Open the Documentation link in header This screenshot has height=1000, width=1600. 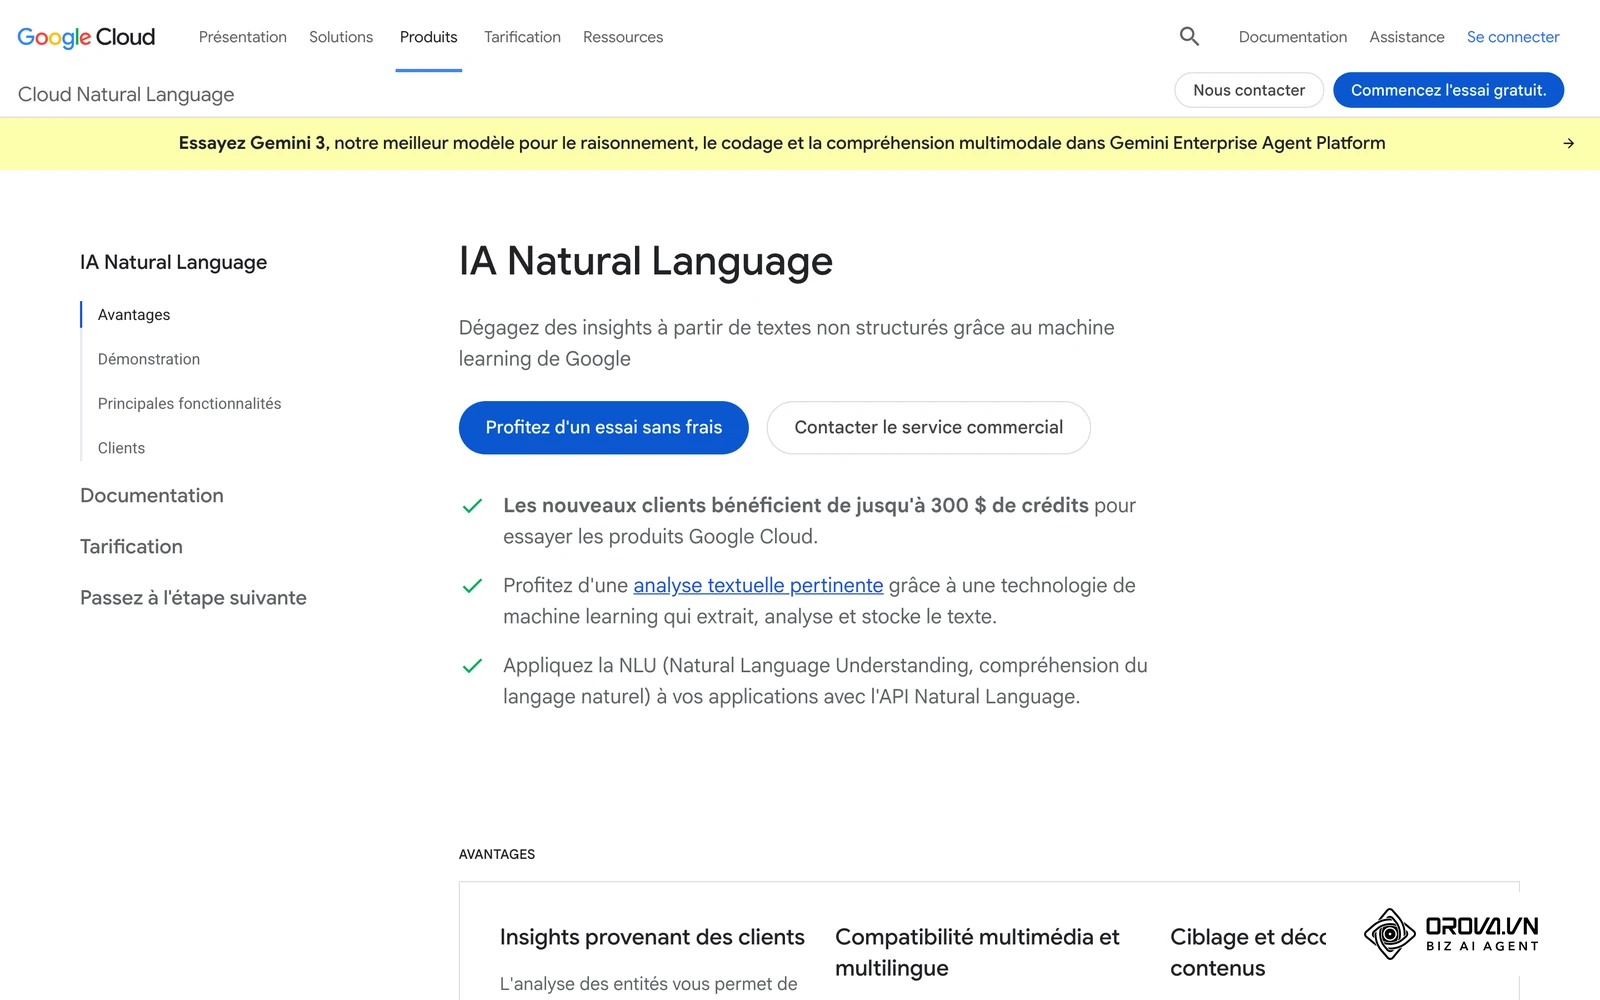[1293, 37]
